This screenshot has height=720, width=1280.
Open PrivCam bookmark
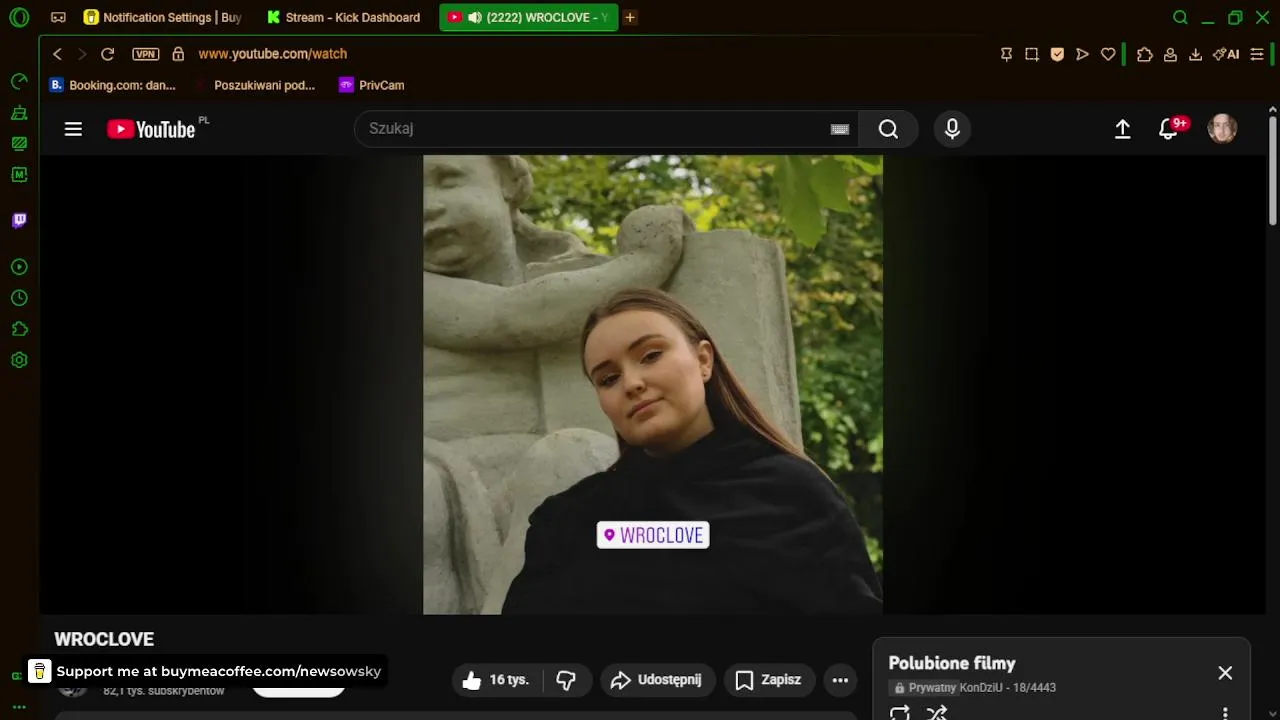372,85
